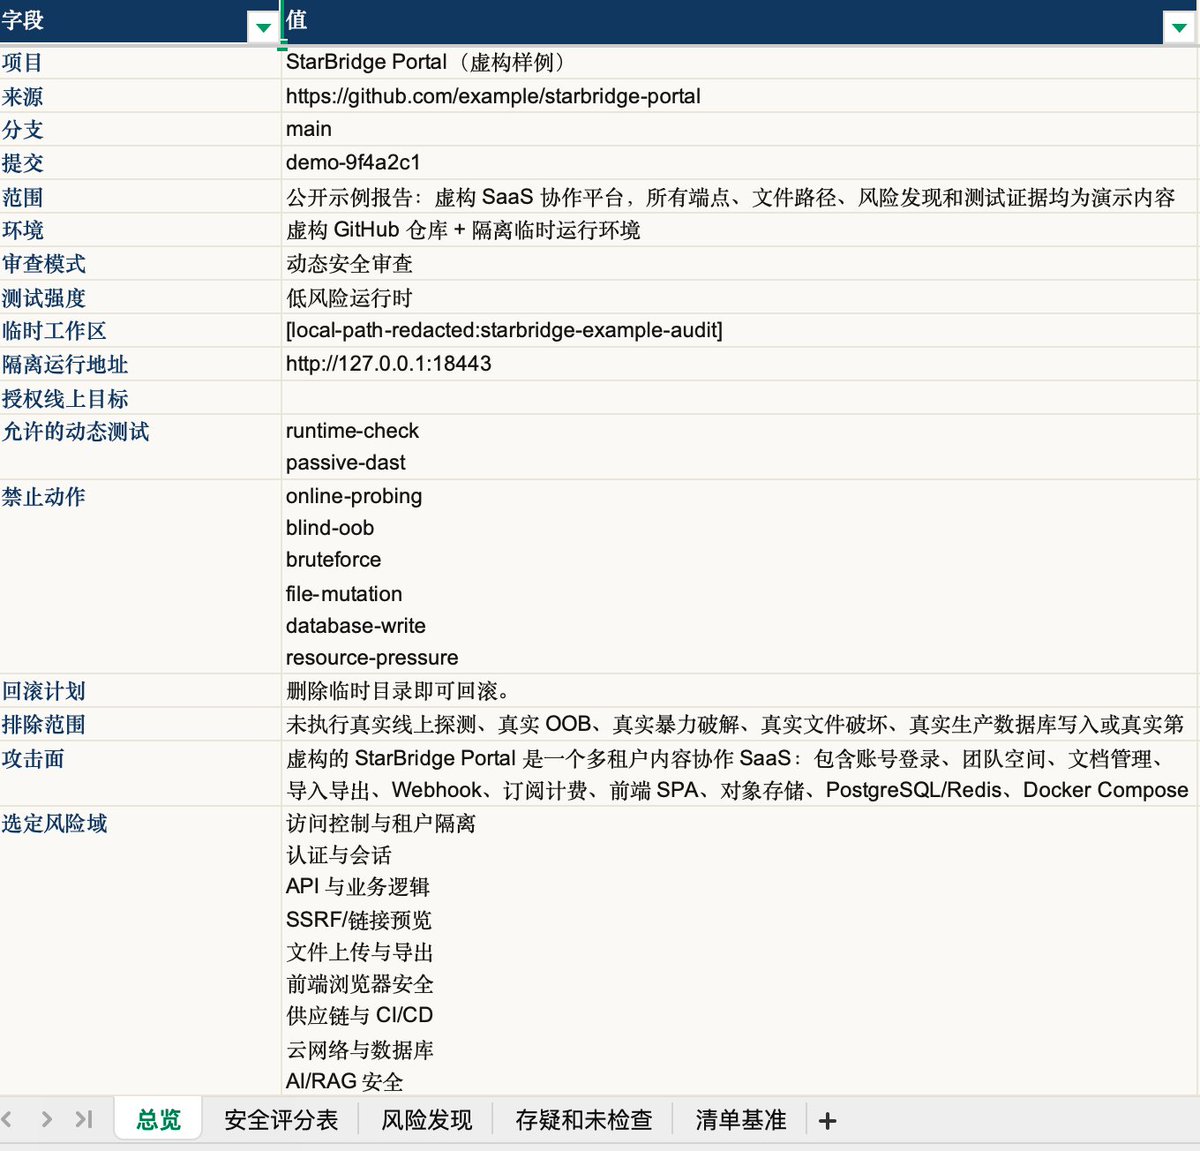Select the main branch value cell

[x=740, y=129]
